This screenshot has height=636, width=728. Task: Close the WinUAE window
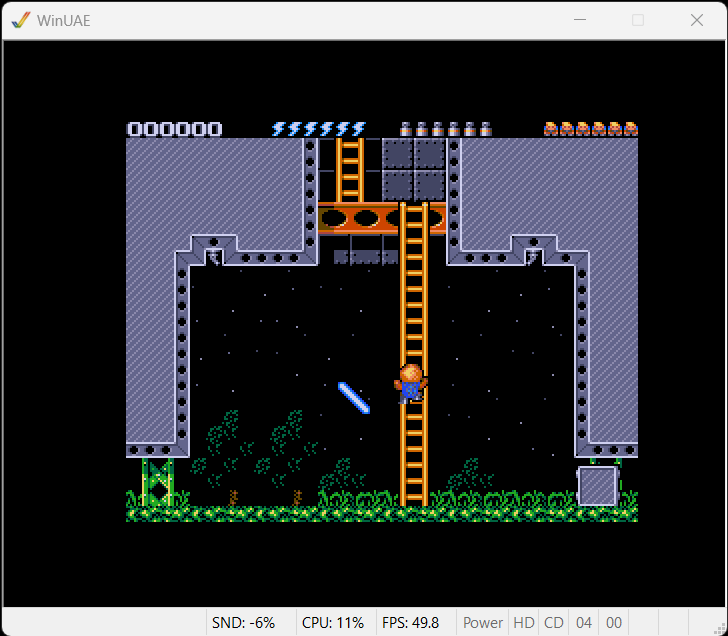pos(697,20)
